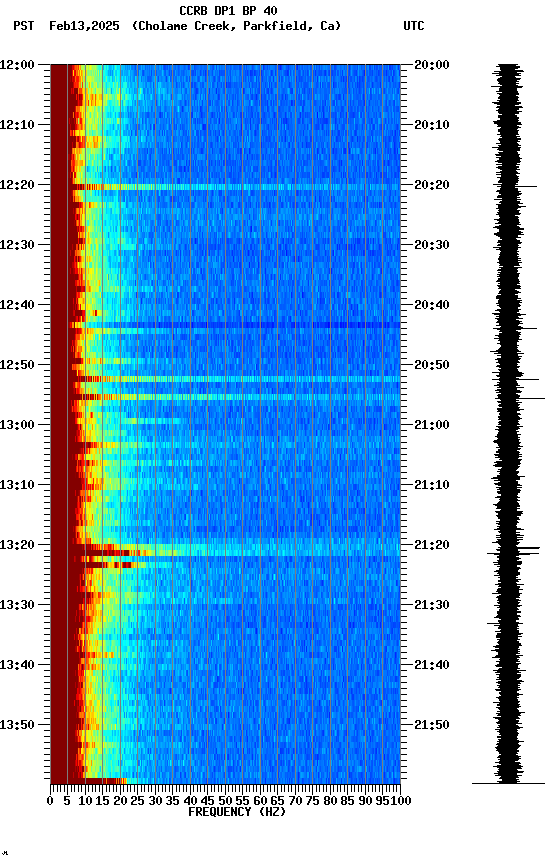
Task: Click the seismogram spike near 20:20 UTC
Action: (x=526, y=187)
